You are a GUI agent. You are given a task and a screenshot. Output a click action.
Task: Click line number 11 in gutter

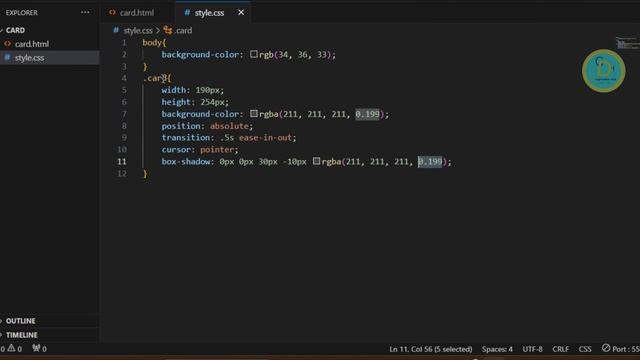coord(122,161)
